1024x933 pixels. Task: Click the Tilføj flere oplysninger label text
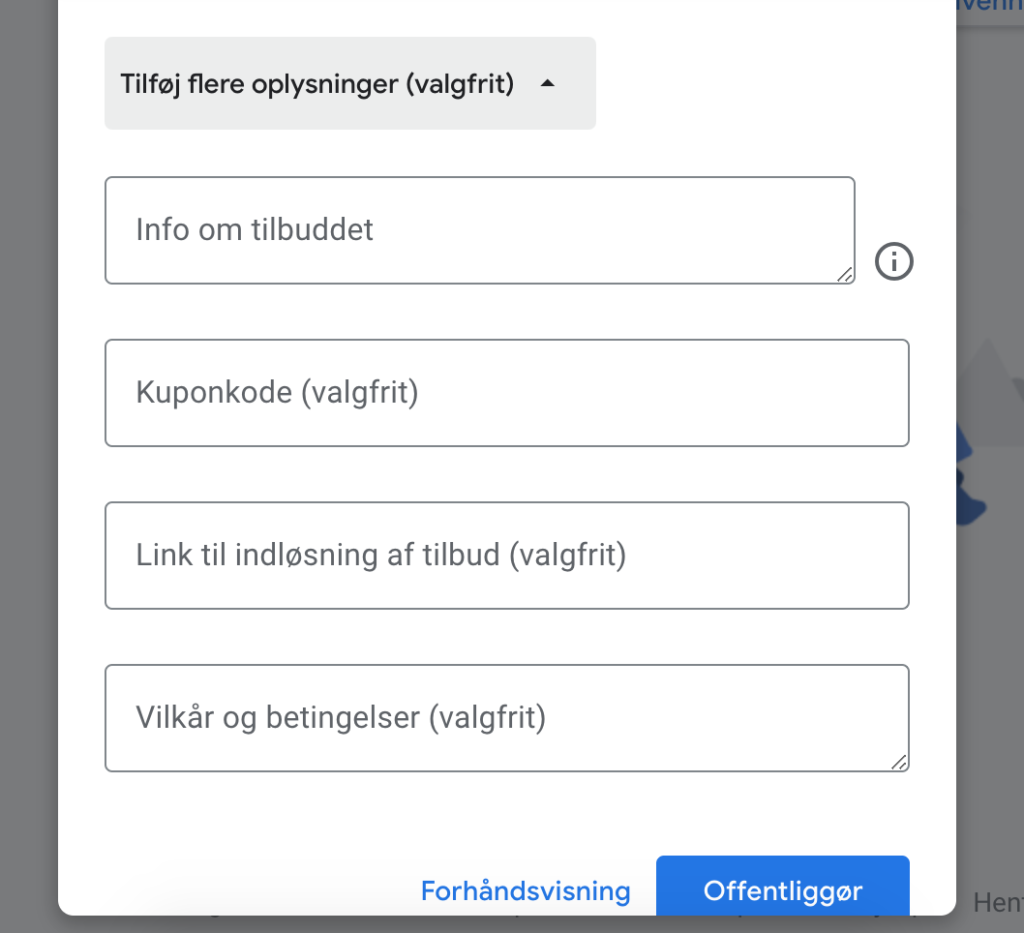(x=317, y=84)
